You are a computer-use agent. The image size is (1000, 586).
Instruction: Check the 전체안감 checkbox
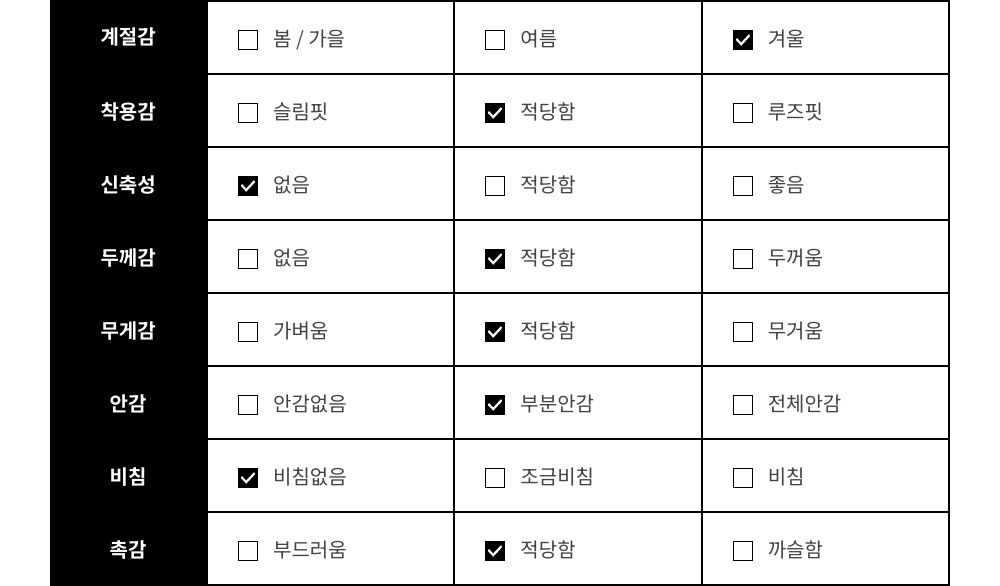[742, 405]
